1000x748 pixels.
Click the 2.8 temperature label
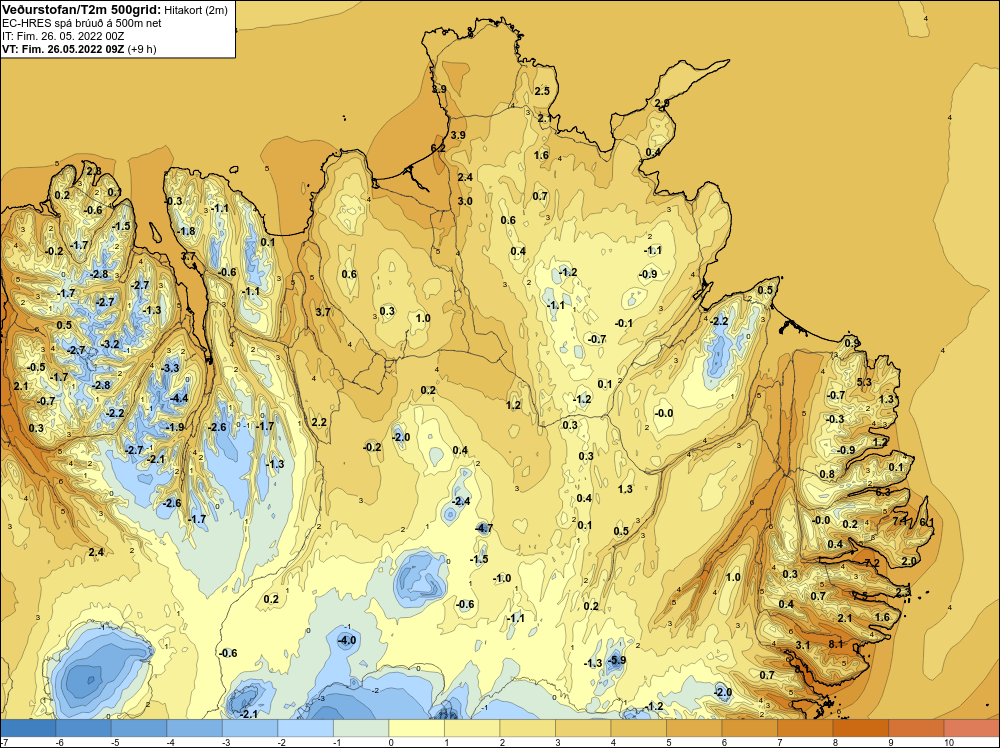94,171
